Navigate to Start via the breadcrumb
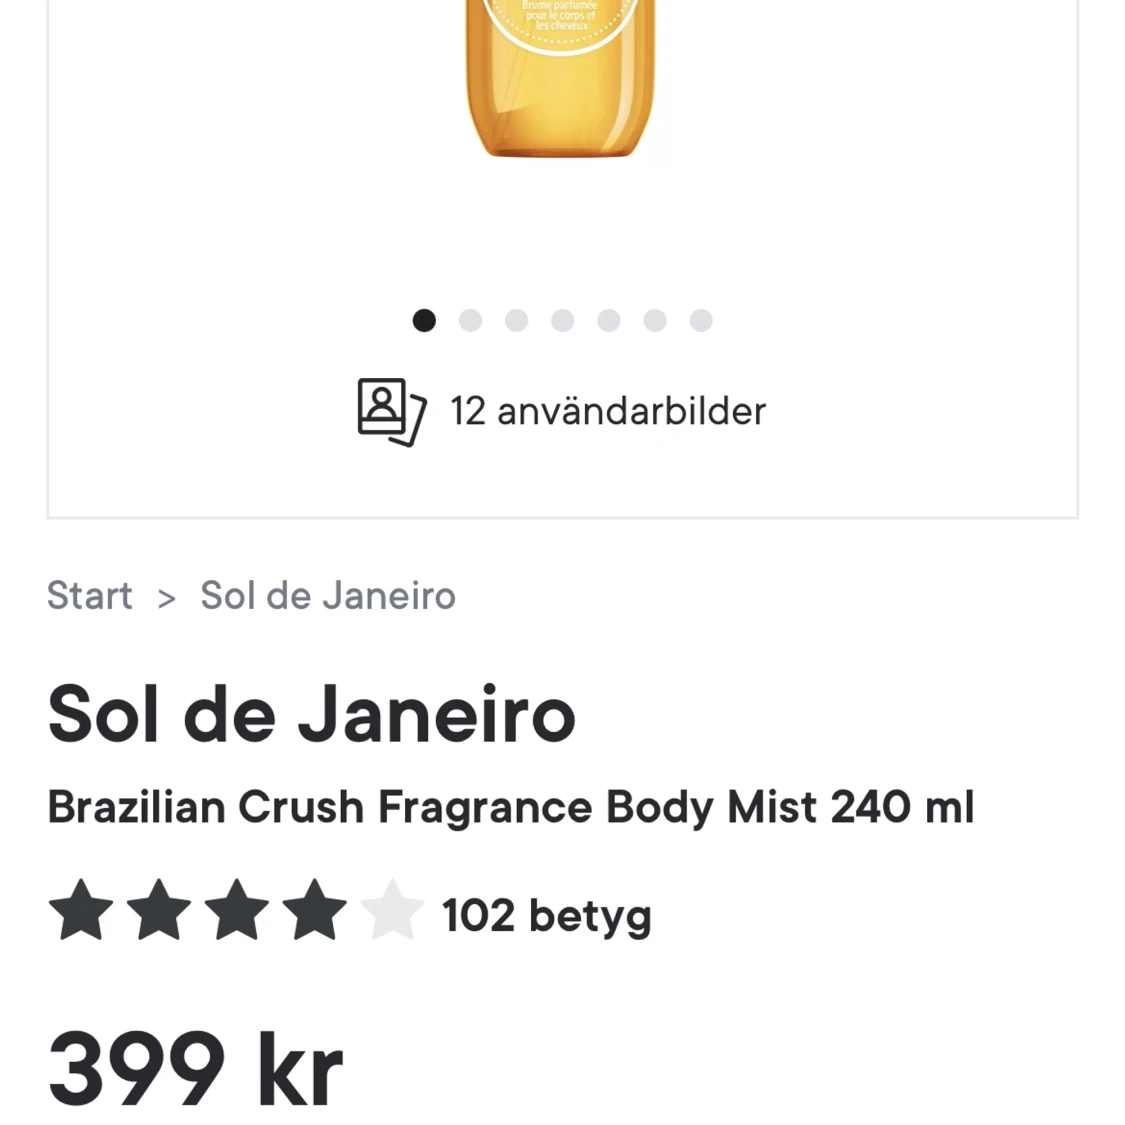The image size is (1125, 1125). pos(89,595)
